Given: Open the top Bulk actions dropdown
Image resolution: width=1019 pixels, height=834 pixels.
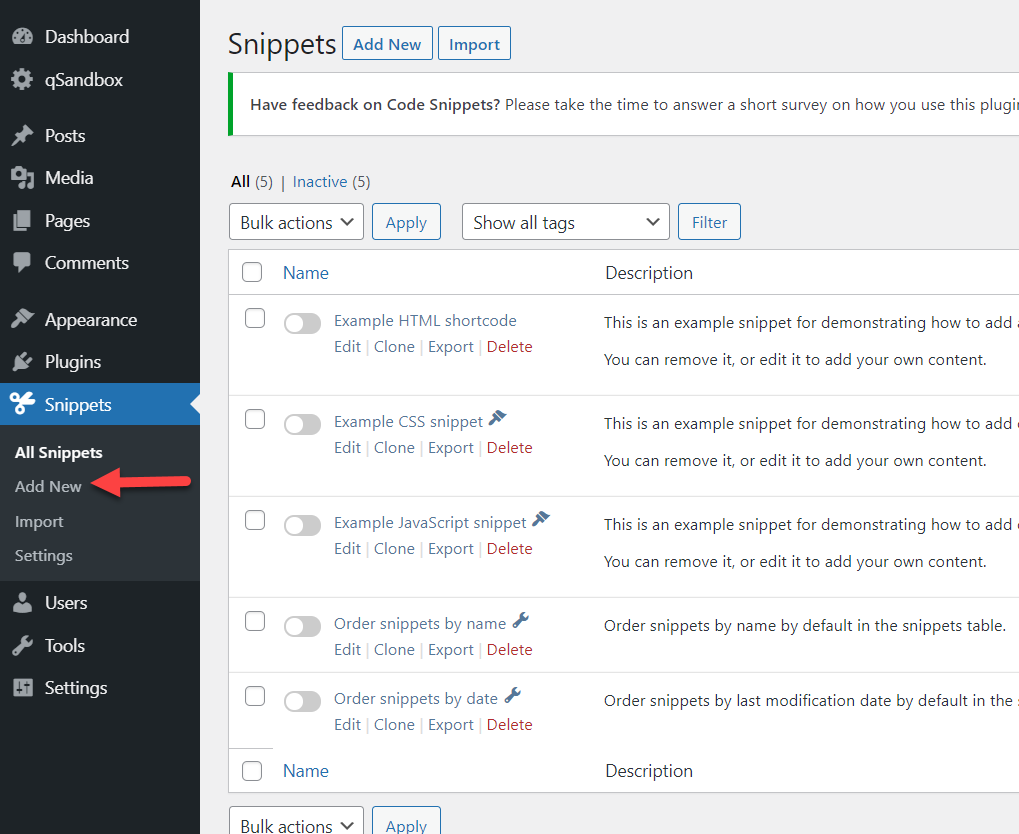Looking at the screenshot, I should (296, 222).
